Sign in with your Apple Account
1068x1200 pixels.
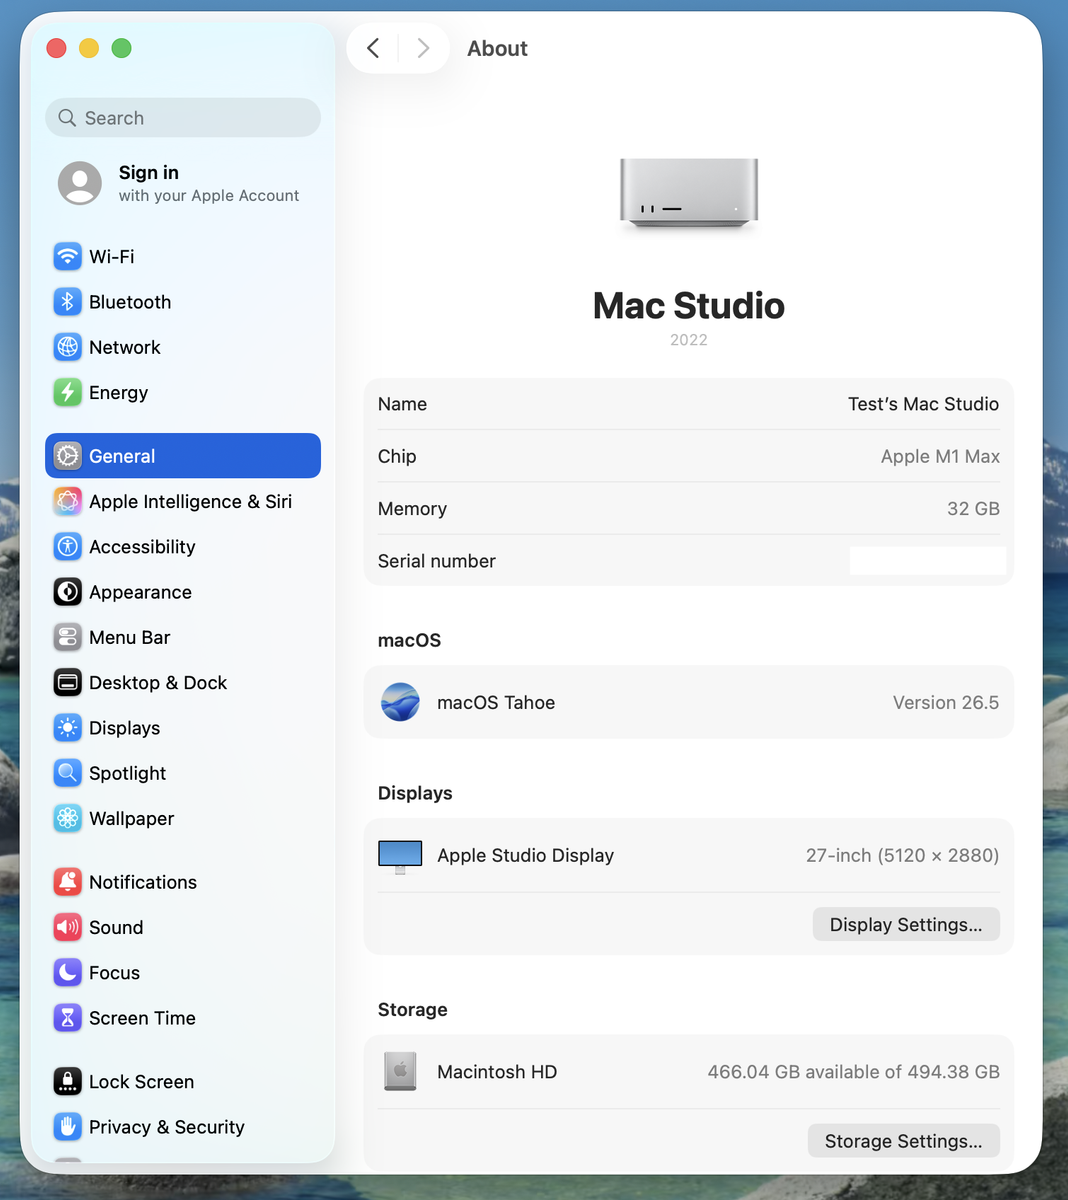183,183
